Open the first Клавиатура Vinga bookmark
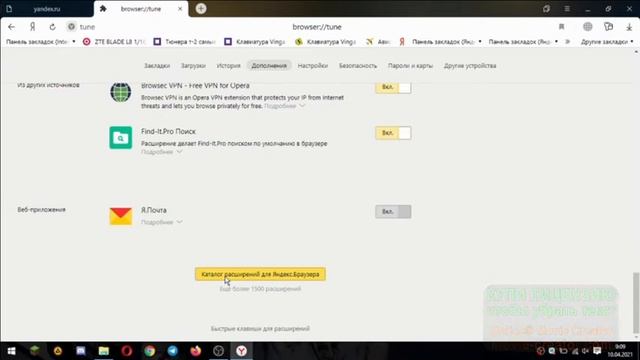 pos(256,42)
